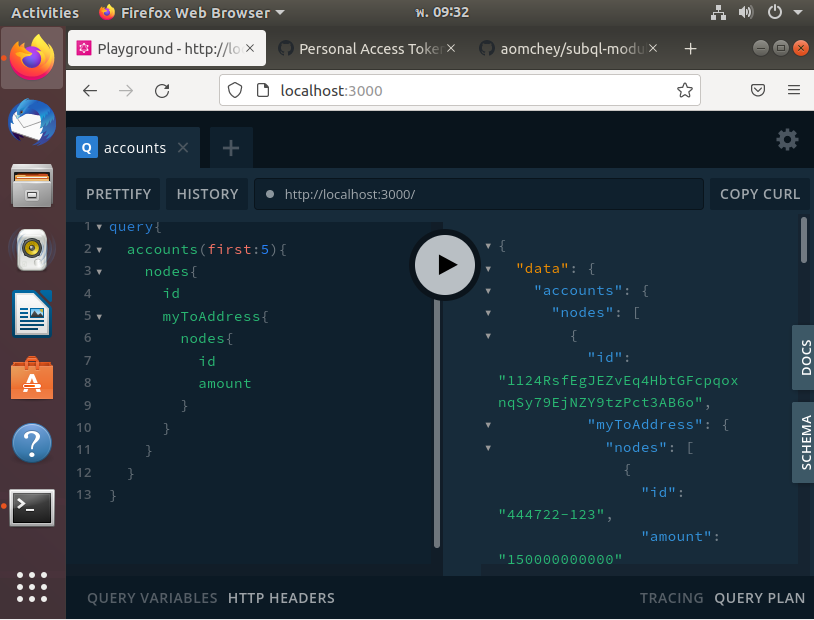Open Show Applications grid in the dock
Screen dimensions: 814x620
(31, 588)
